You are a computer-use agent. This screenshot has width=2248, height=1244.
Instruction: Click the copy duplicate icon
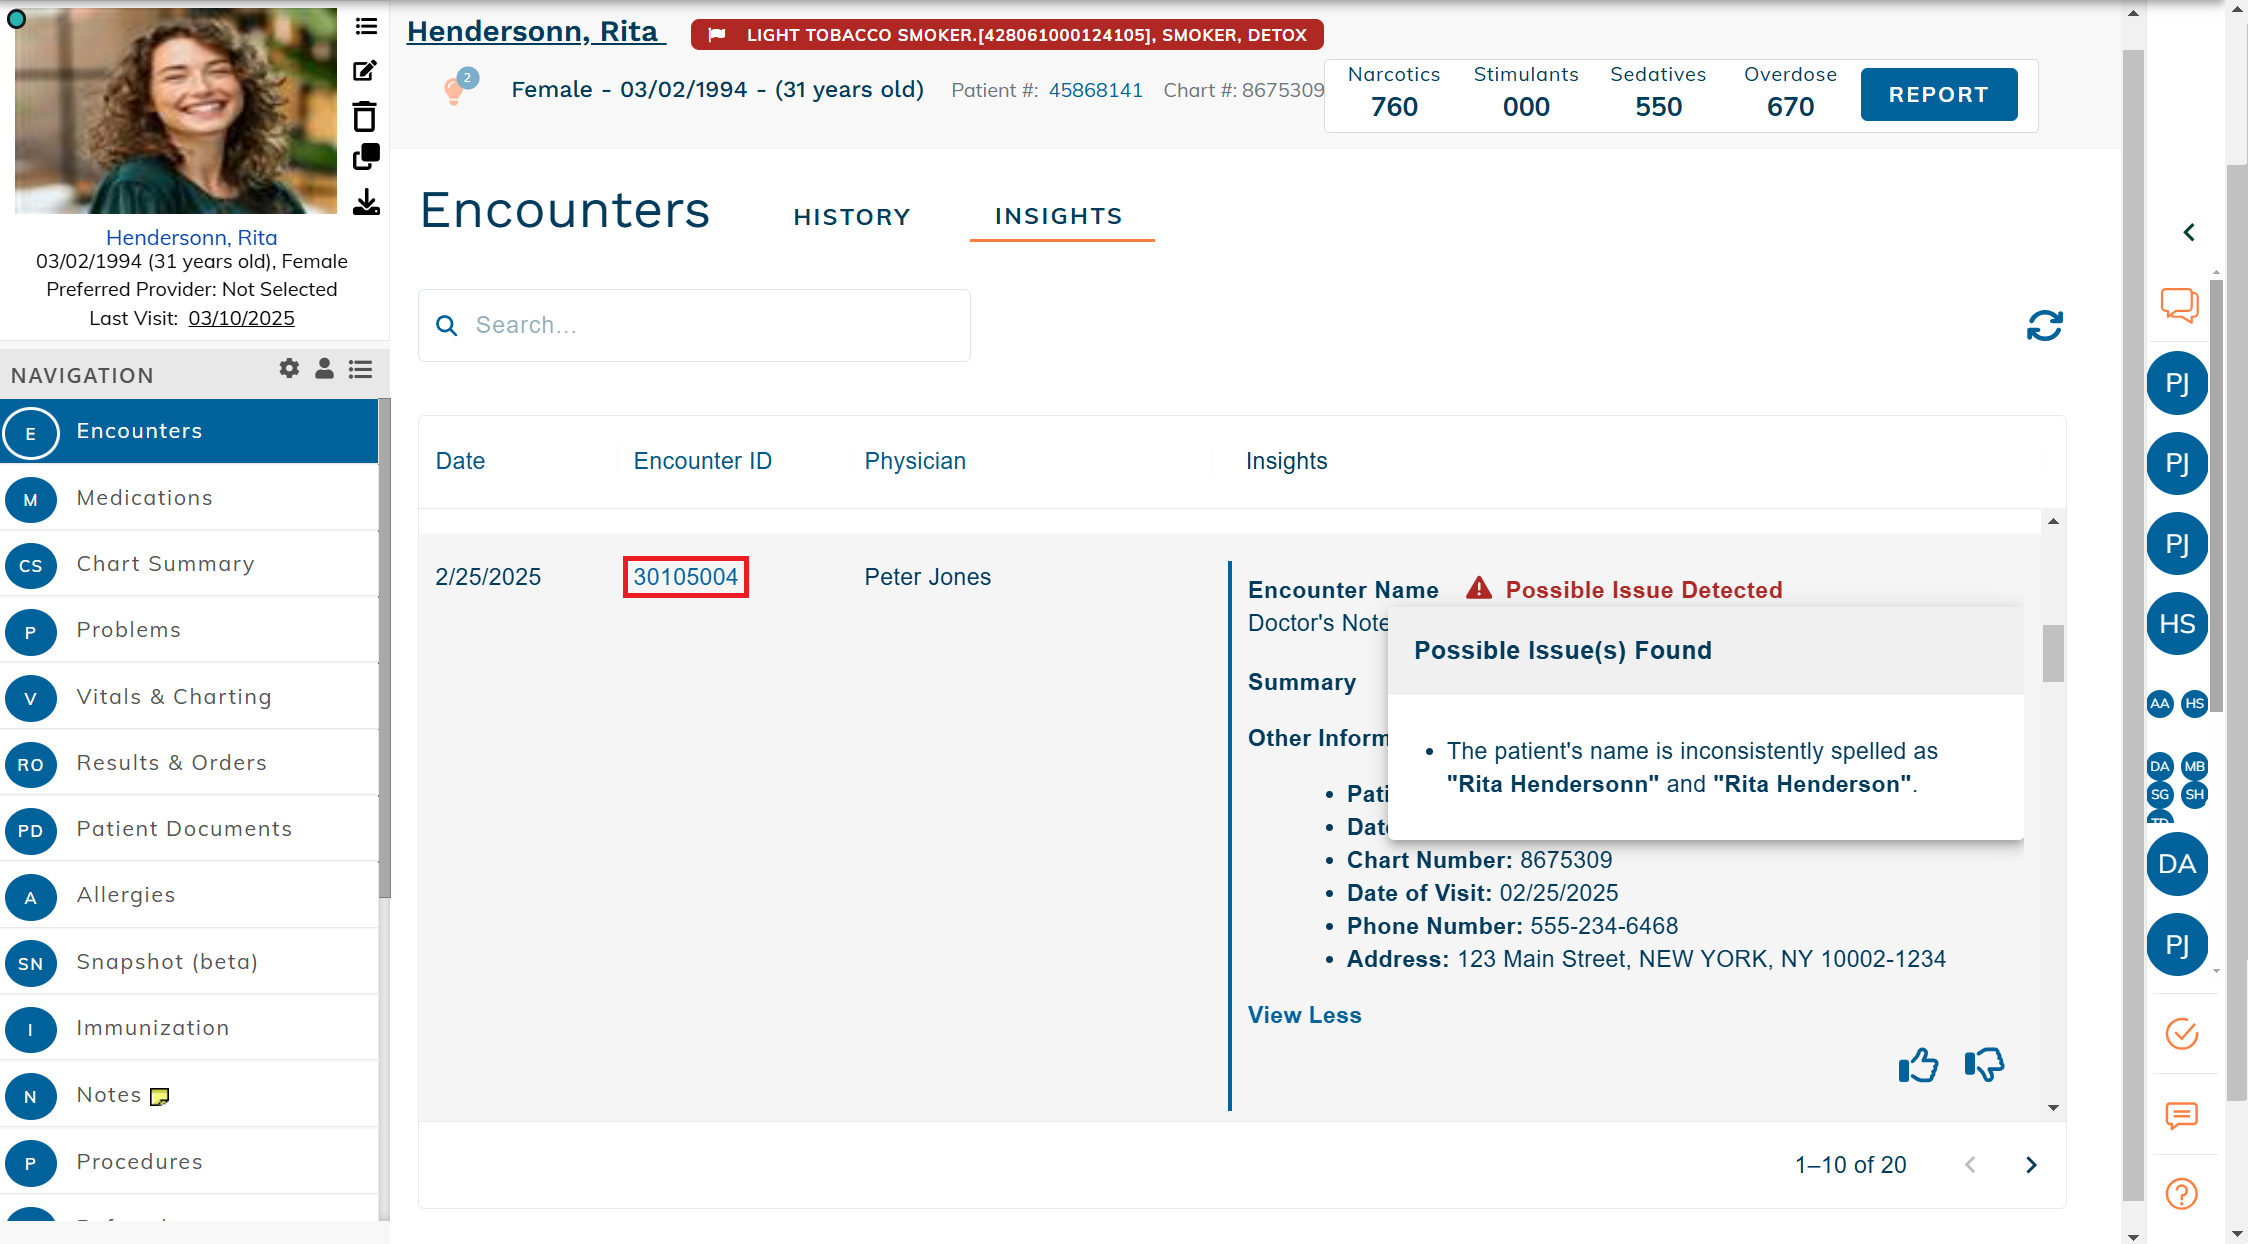point(366,157)
